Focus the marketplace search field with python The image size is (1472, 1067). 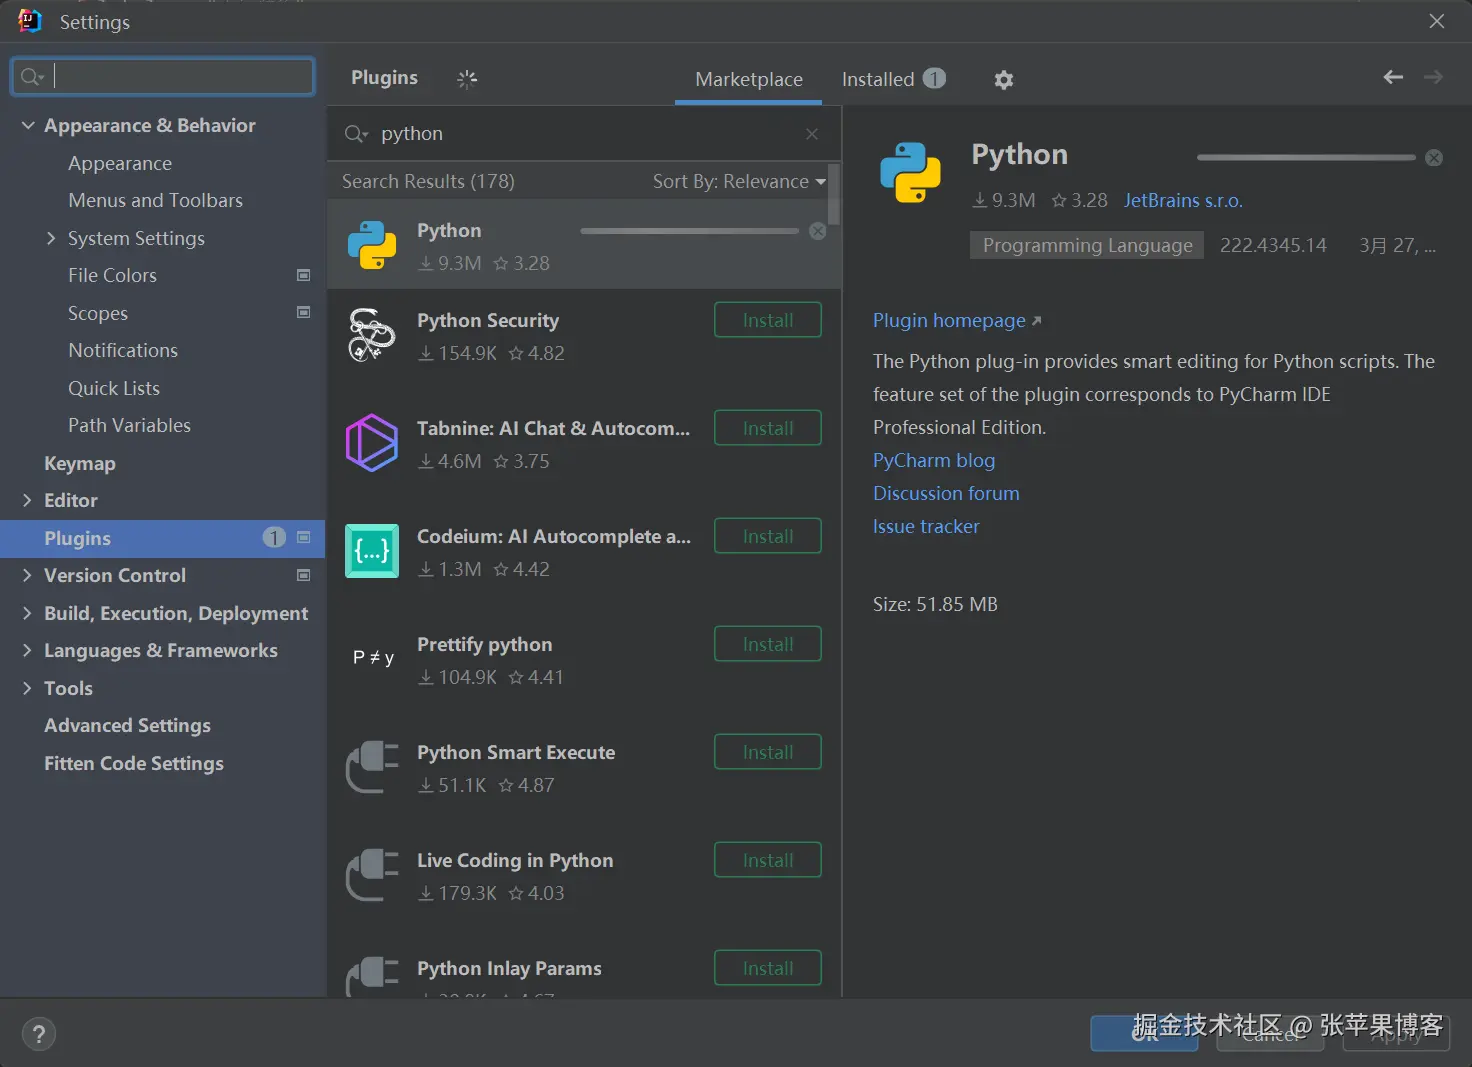point(585,134)
